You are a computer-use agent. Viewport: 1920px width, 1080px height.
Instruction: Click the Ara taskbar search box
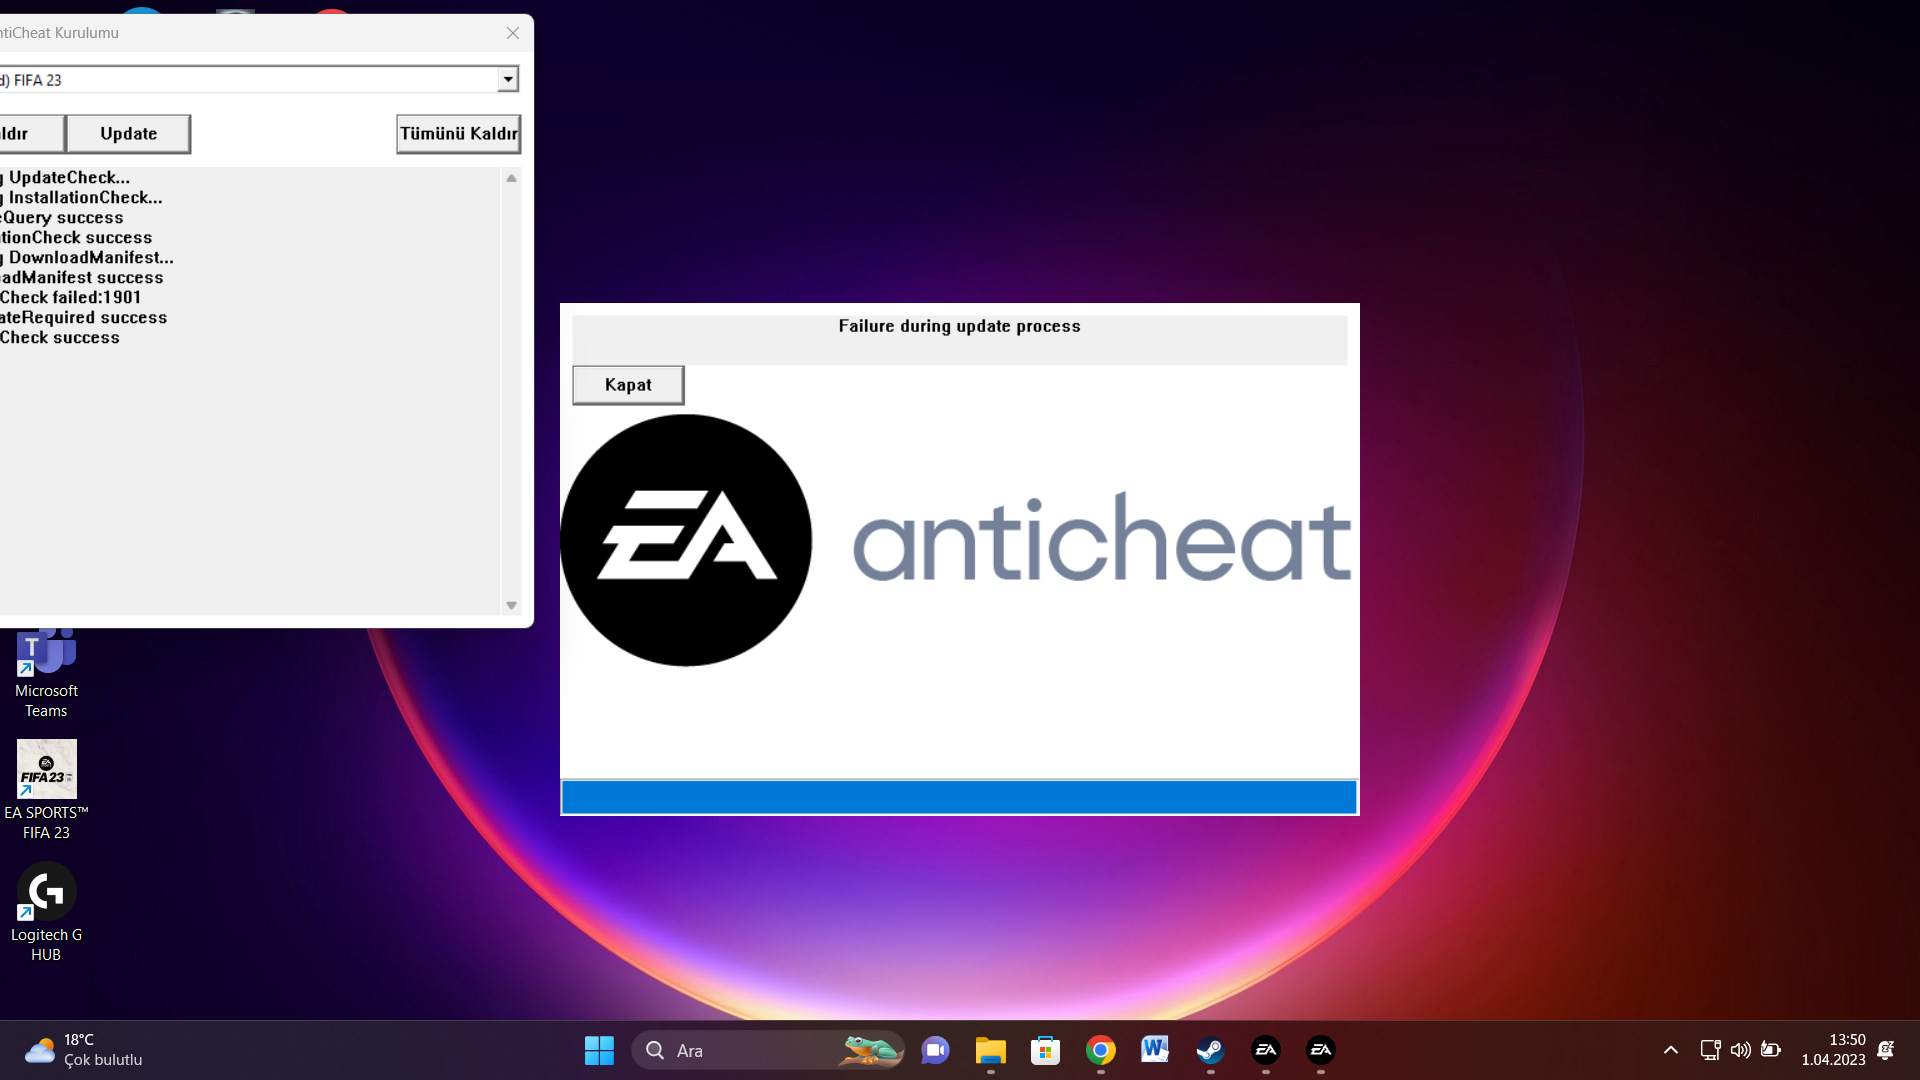tap(768, 1050)
